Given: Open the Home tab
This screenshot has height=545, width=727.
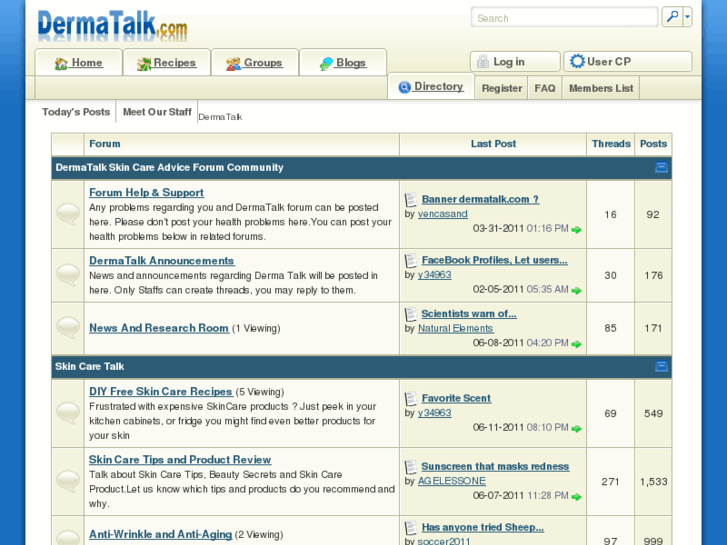Looking at the screenshot, I should pyautogui.click(x=78, y=63).
